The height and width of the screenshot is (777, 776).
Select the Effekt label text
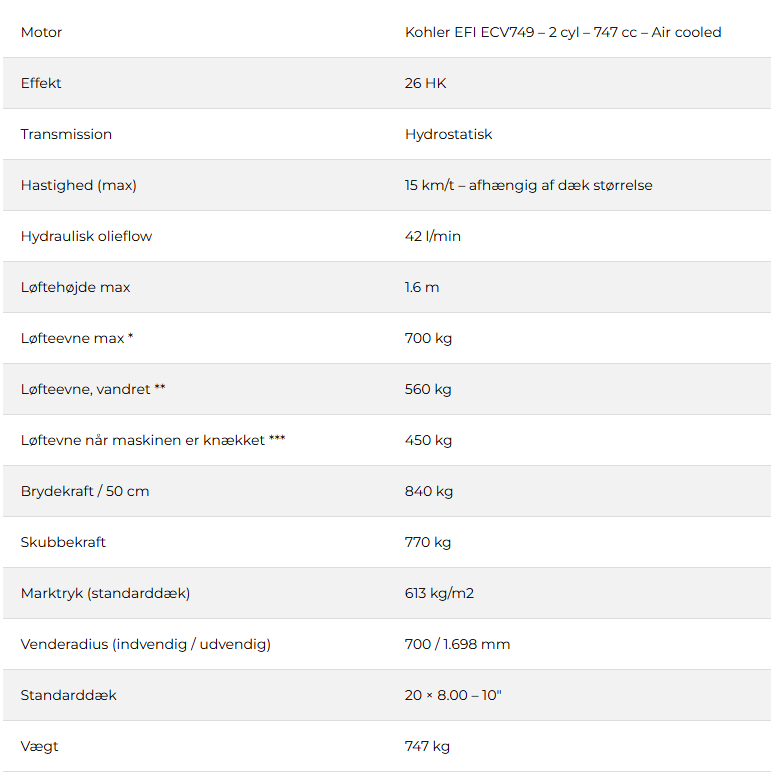click(x=41, y=83)
